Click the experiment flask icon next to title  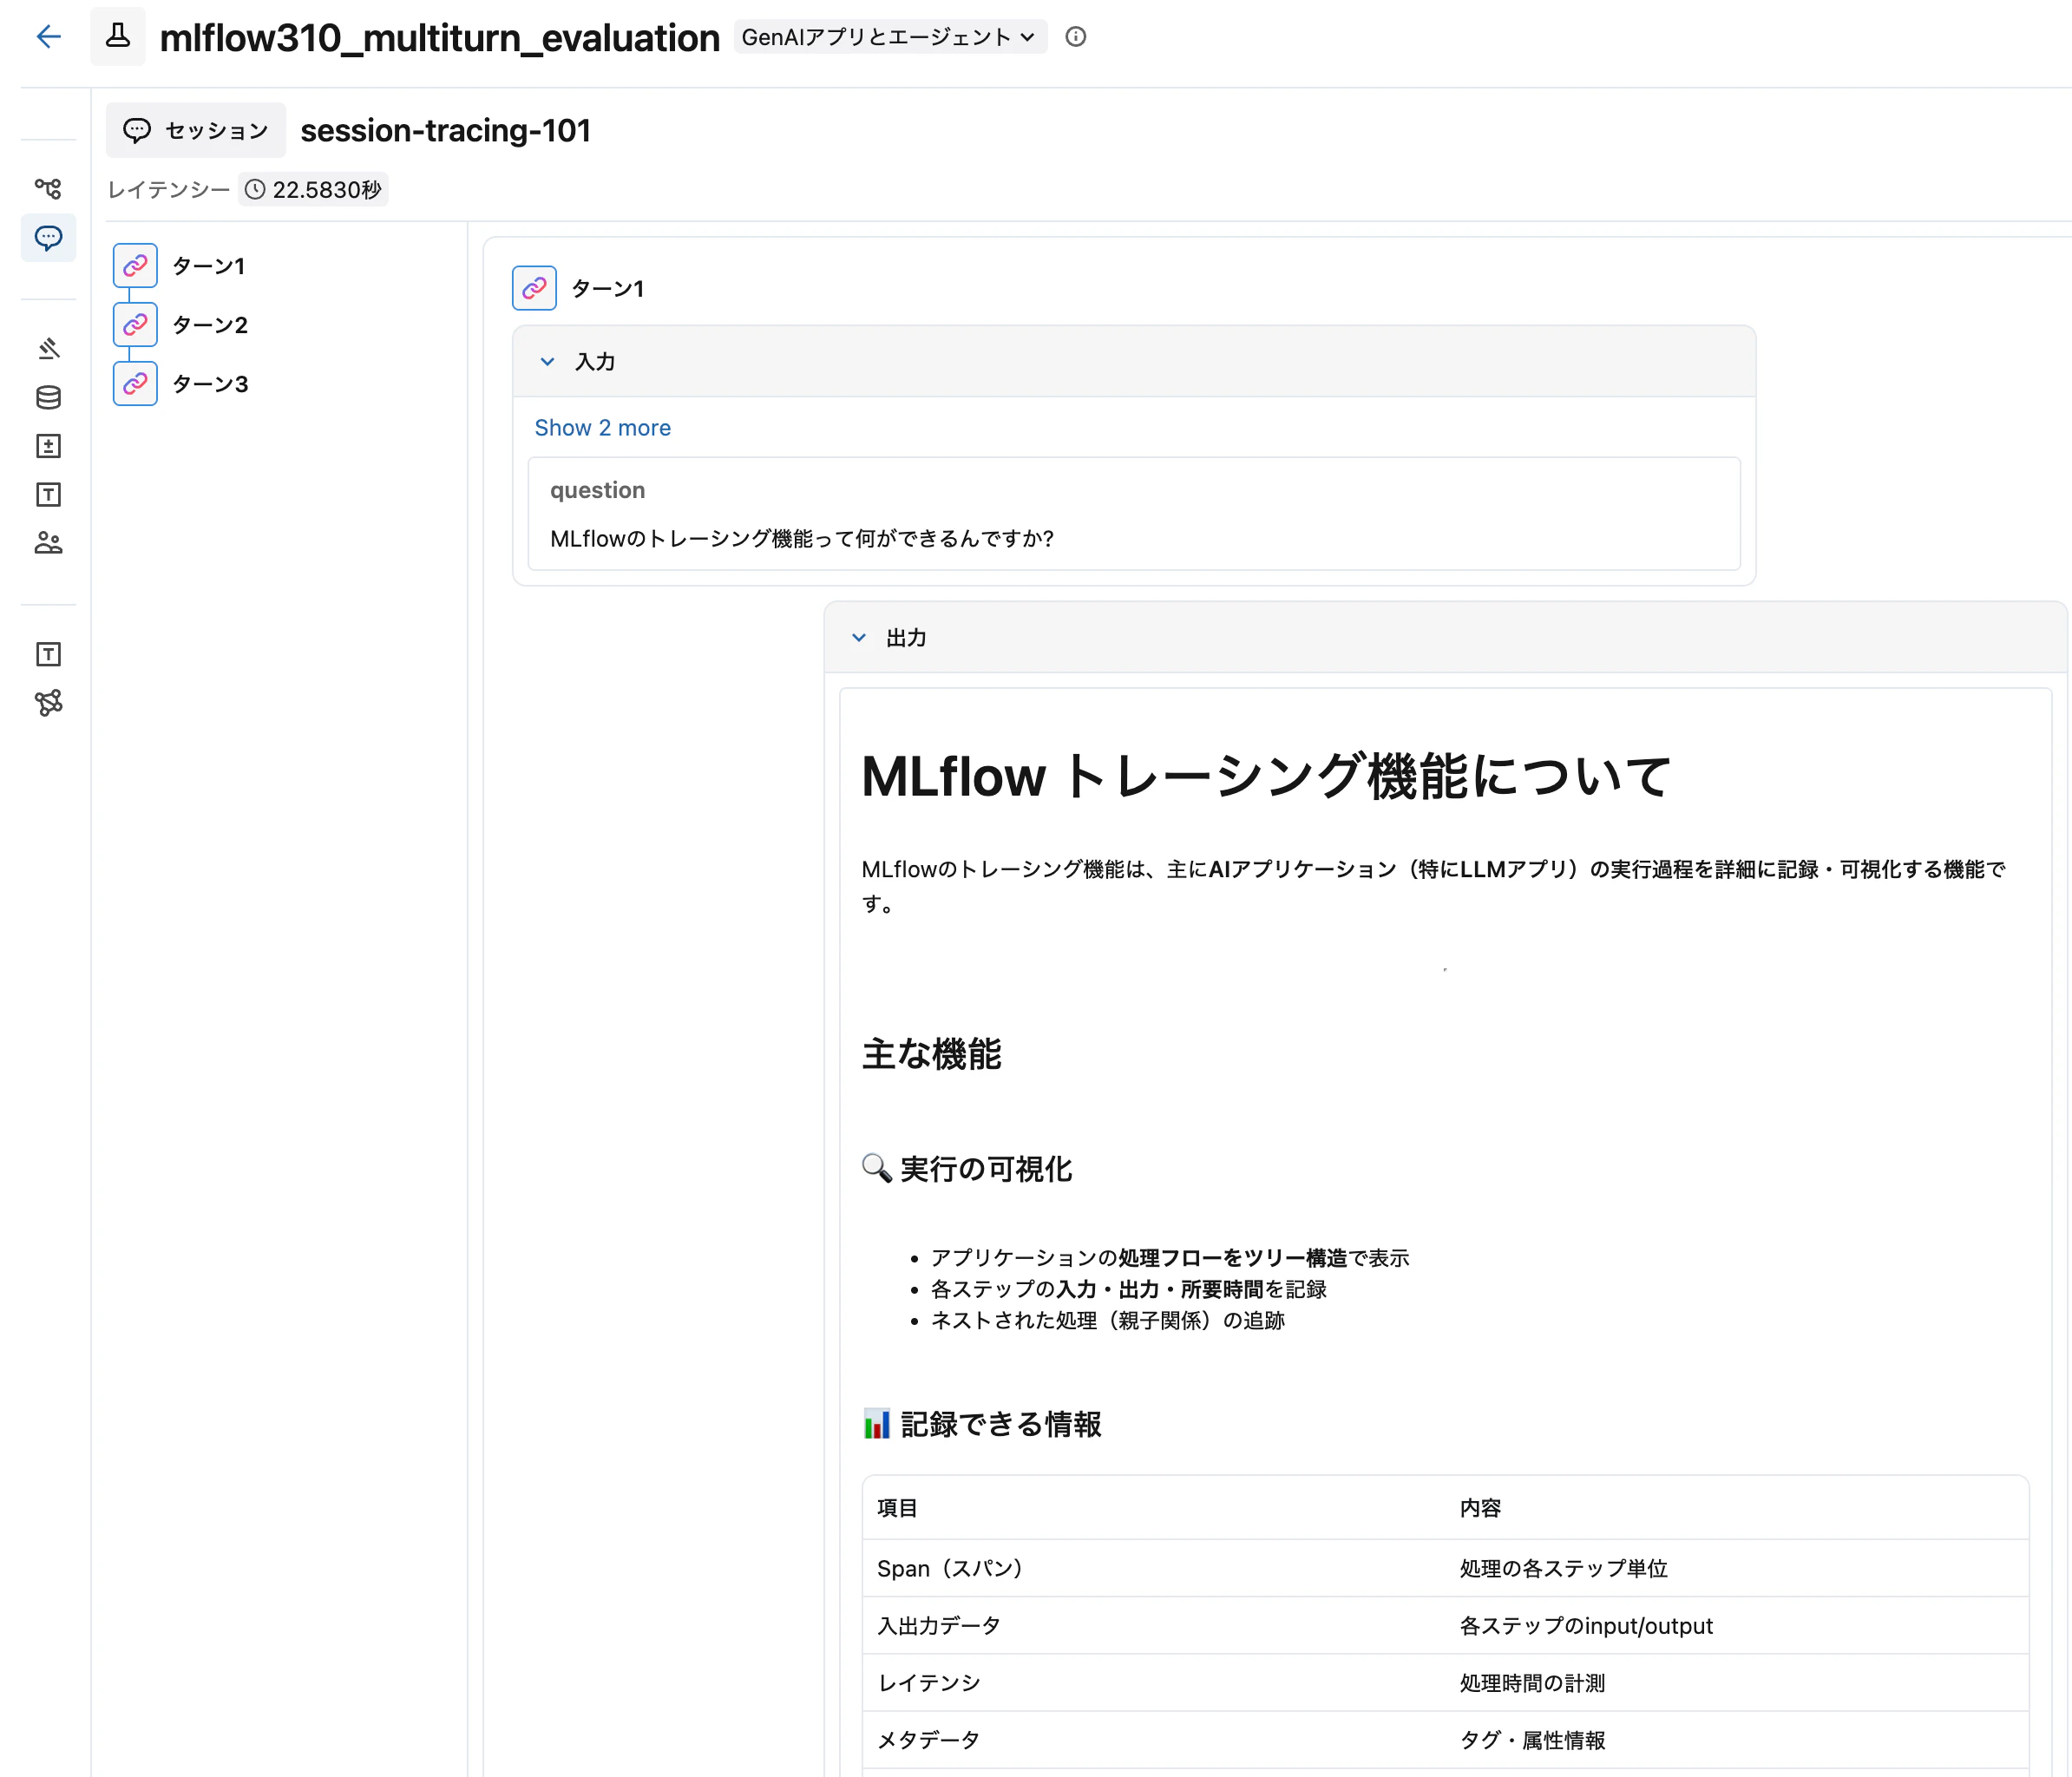coord(118,36)
